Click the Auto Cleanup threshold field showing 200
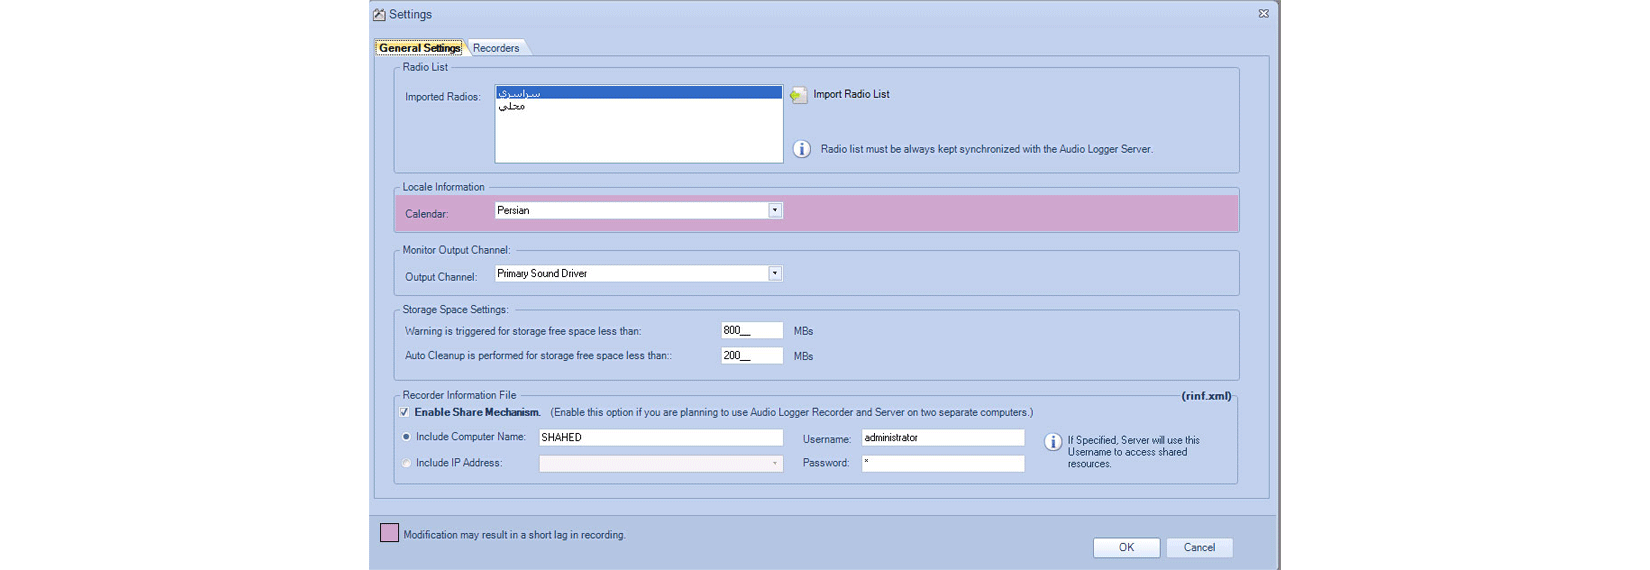 click(x=751, y=356)
